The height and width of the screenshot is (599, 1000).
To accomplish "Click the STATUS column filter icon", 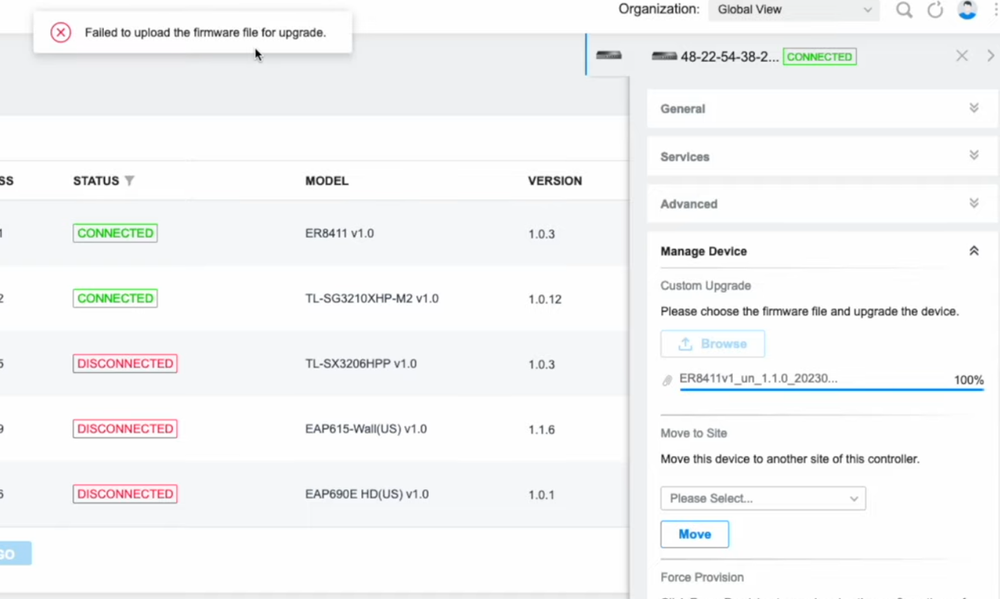I will (129, 181).
